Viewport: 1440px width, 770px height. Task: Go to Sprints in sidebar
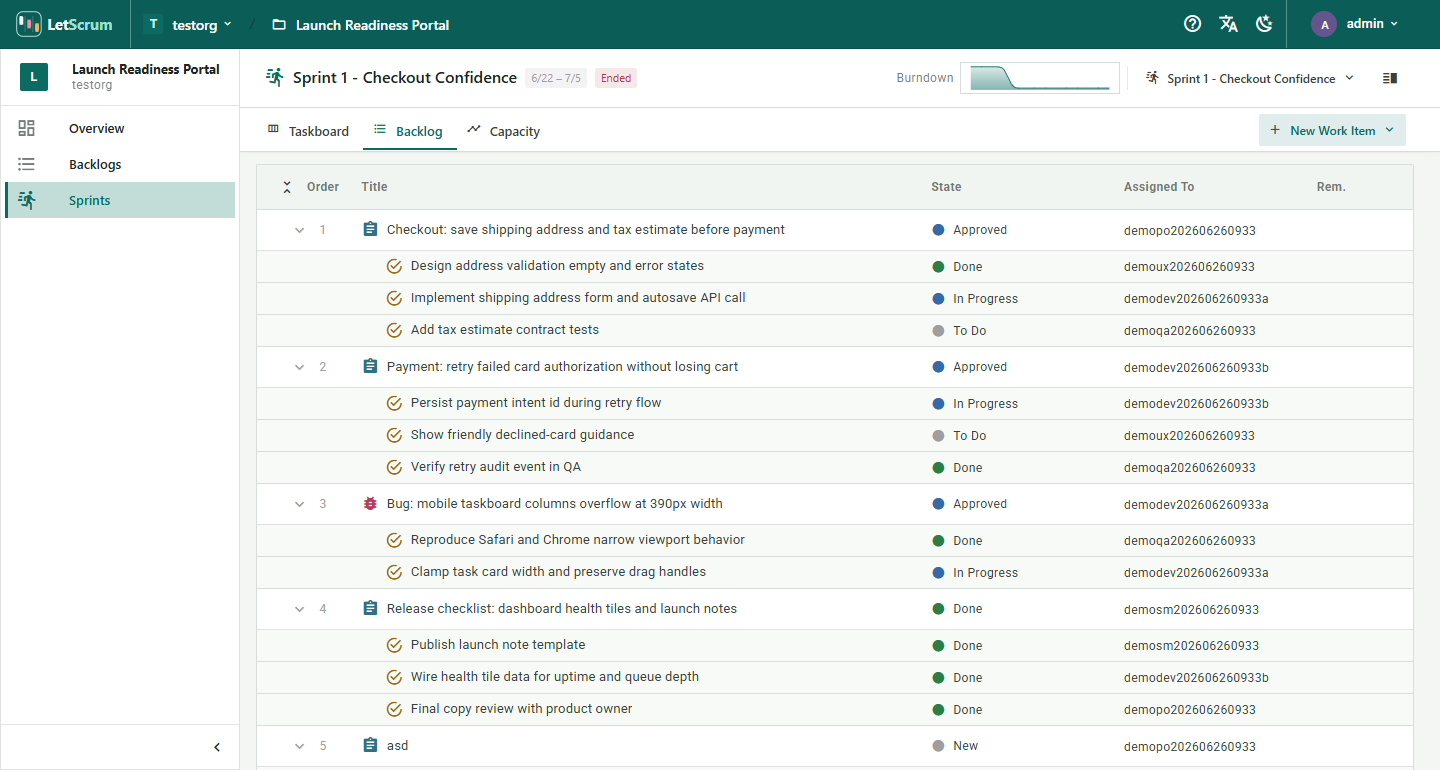pyautogui.click(x=120, y=200)
